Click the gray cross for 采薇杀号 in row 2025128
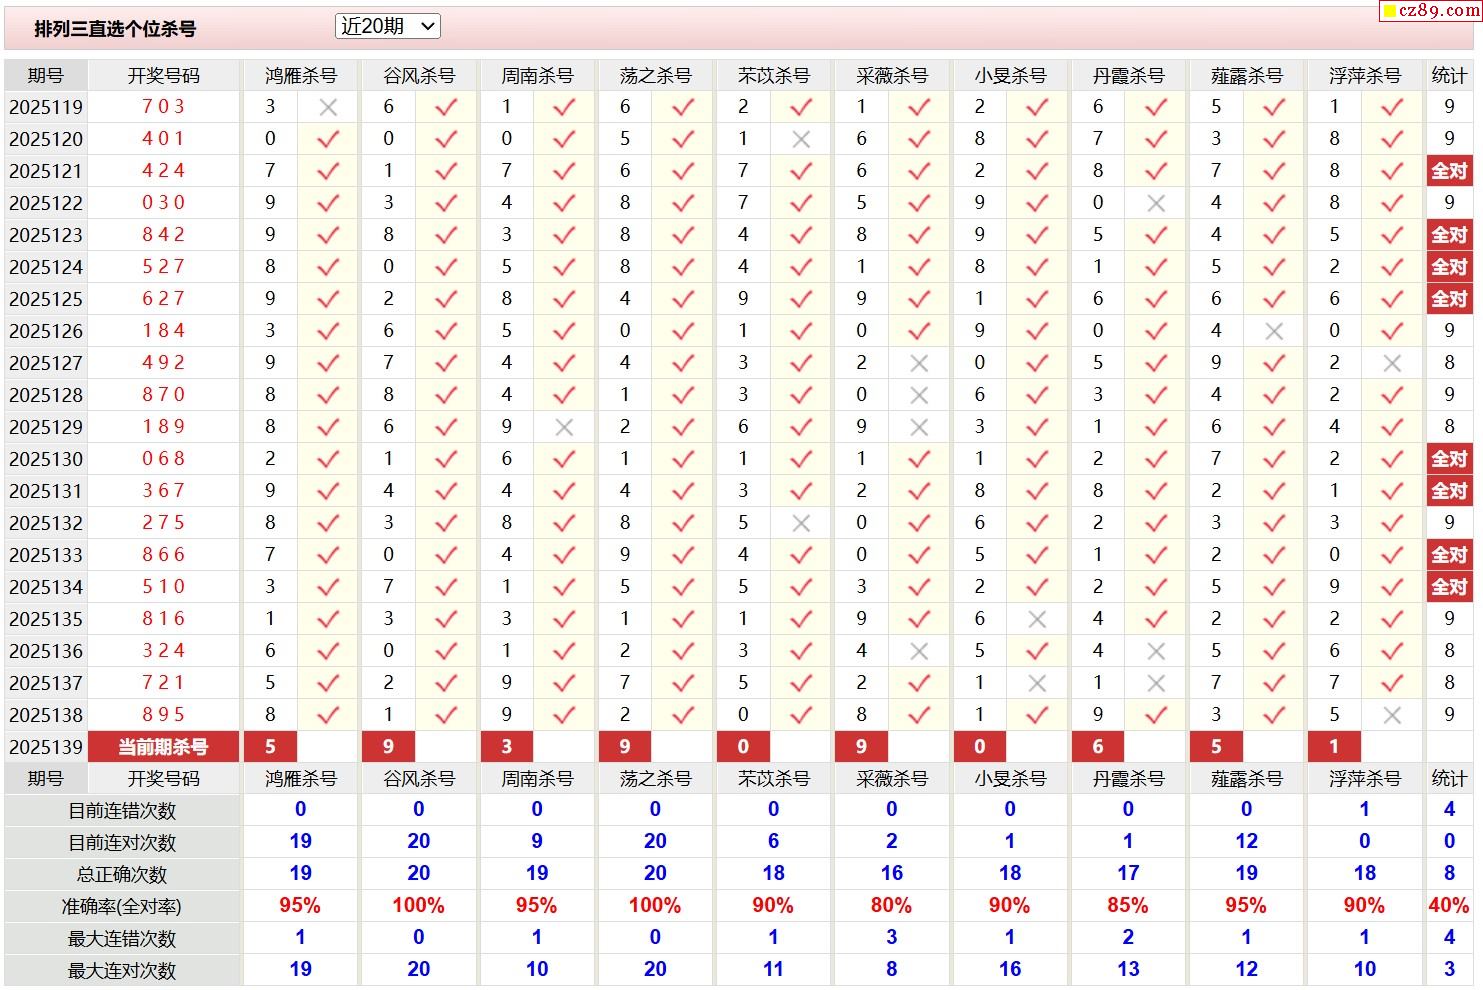The image size is (1483, 990). click(919, 395)
